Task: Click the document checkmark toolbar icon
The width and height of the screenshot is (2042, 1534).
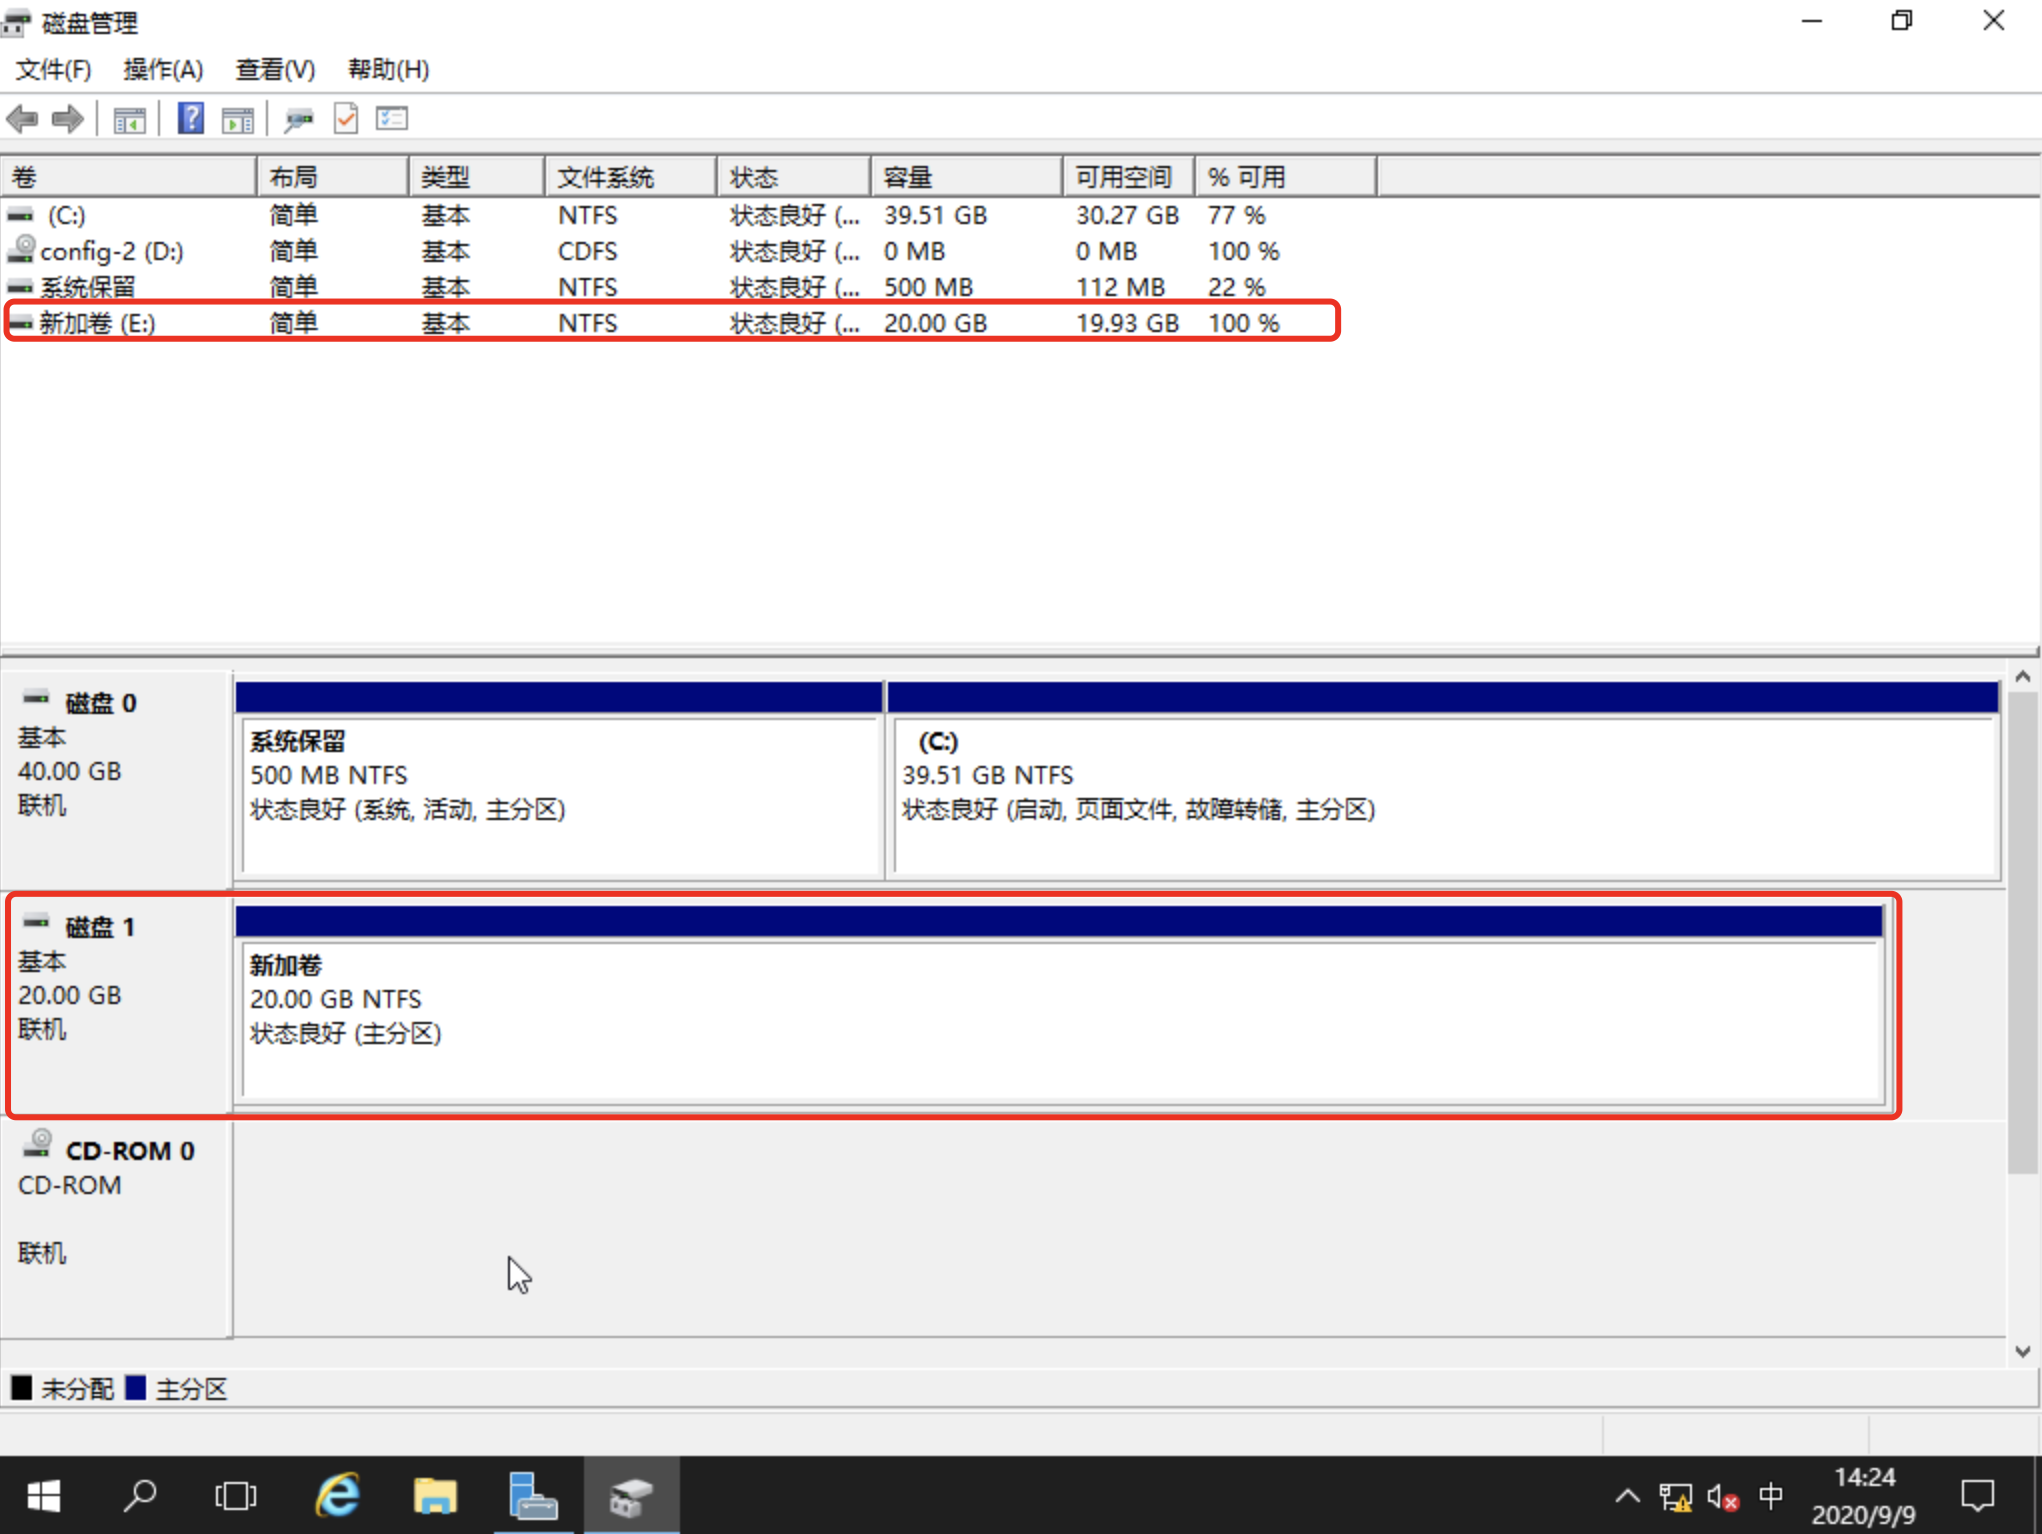Action: click(x=345, y=119)
